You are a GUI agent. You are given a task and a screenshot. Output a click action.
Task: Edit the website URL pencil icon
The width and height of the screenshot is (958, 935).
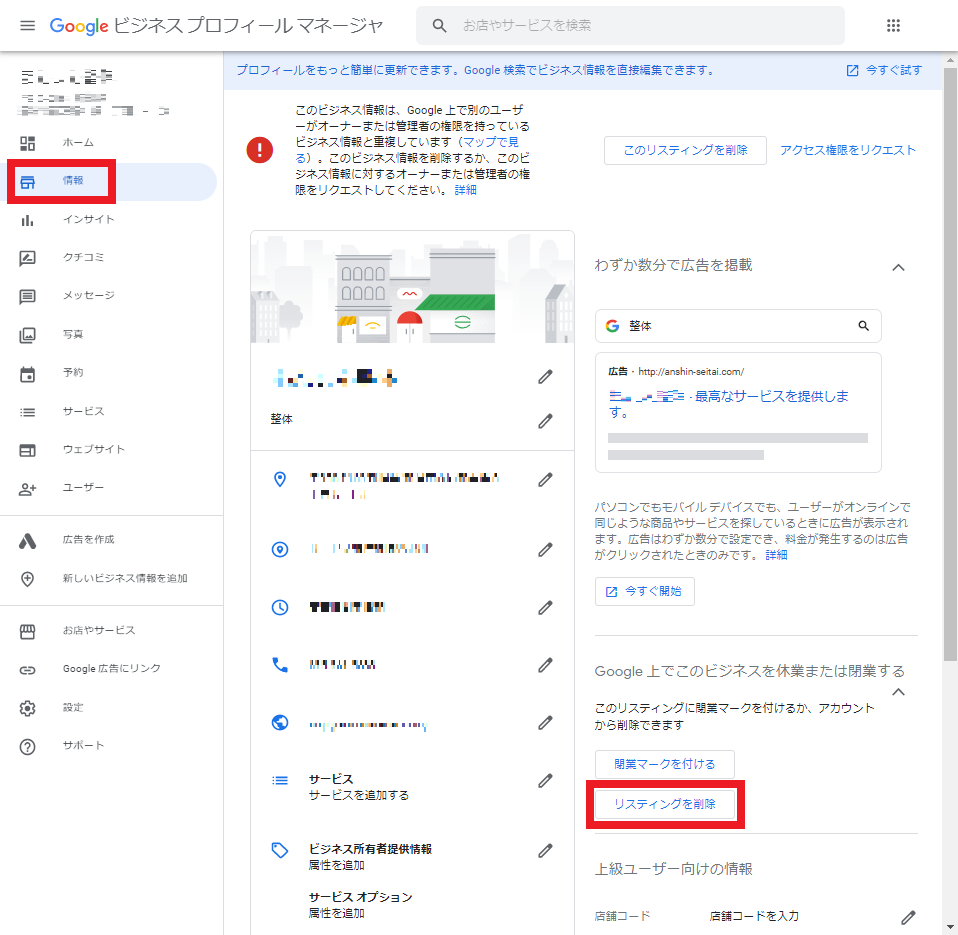point(545,723)
